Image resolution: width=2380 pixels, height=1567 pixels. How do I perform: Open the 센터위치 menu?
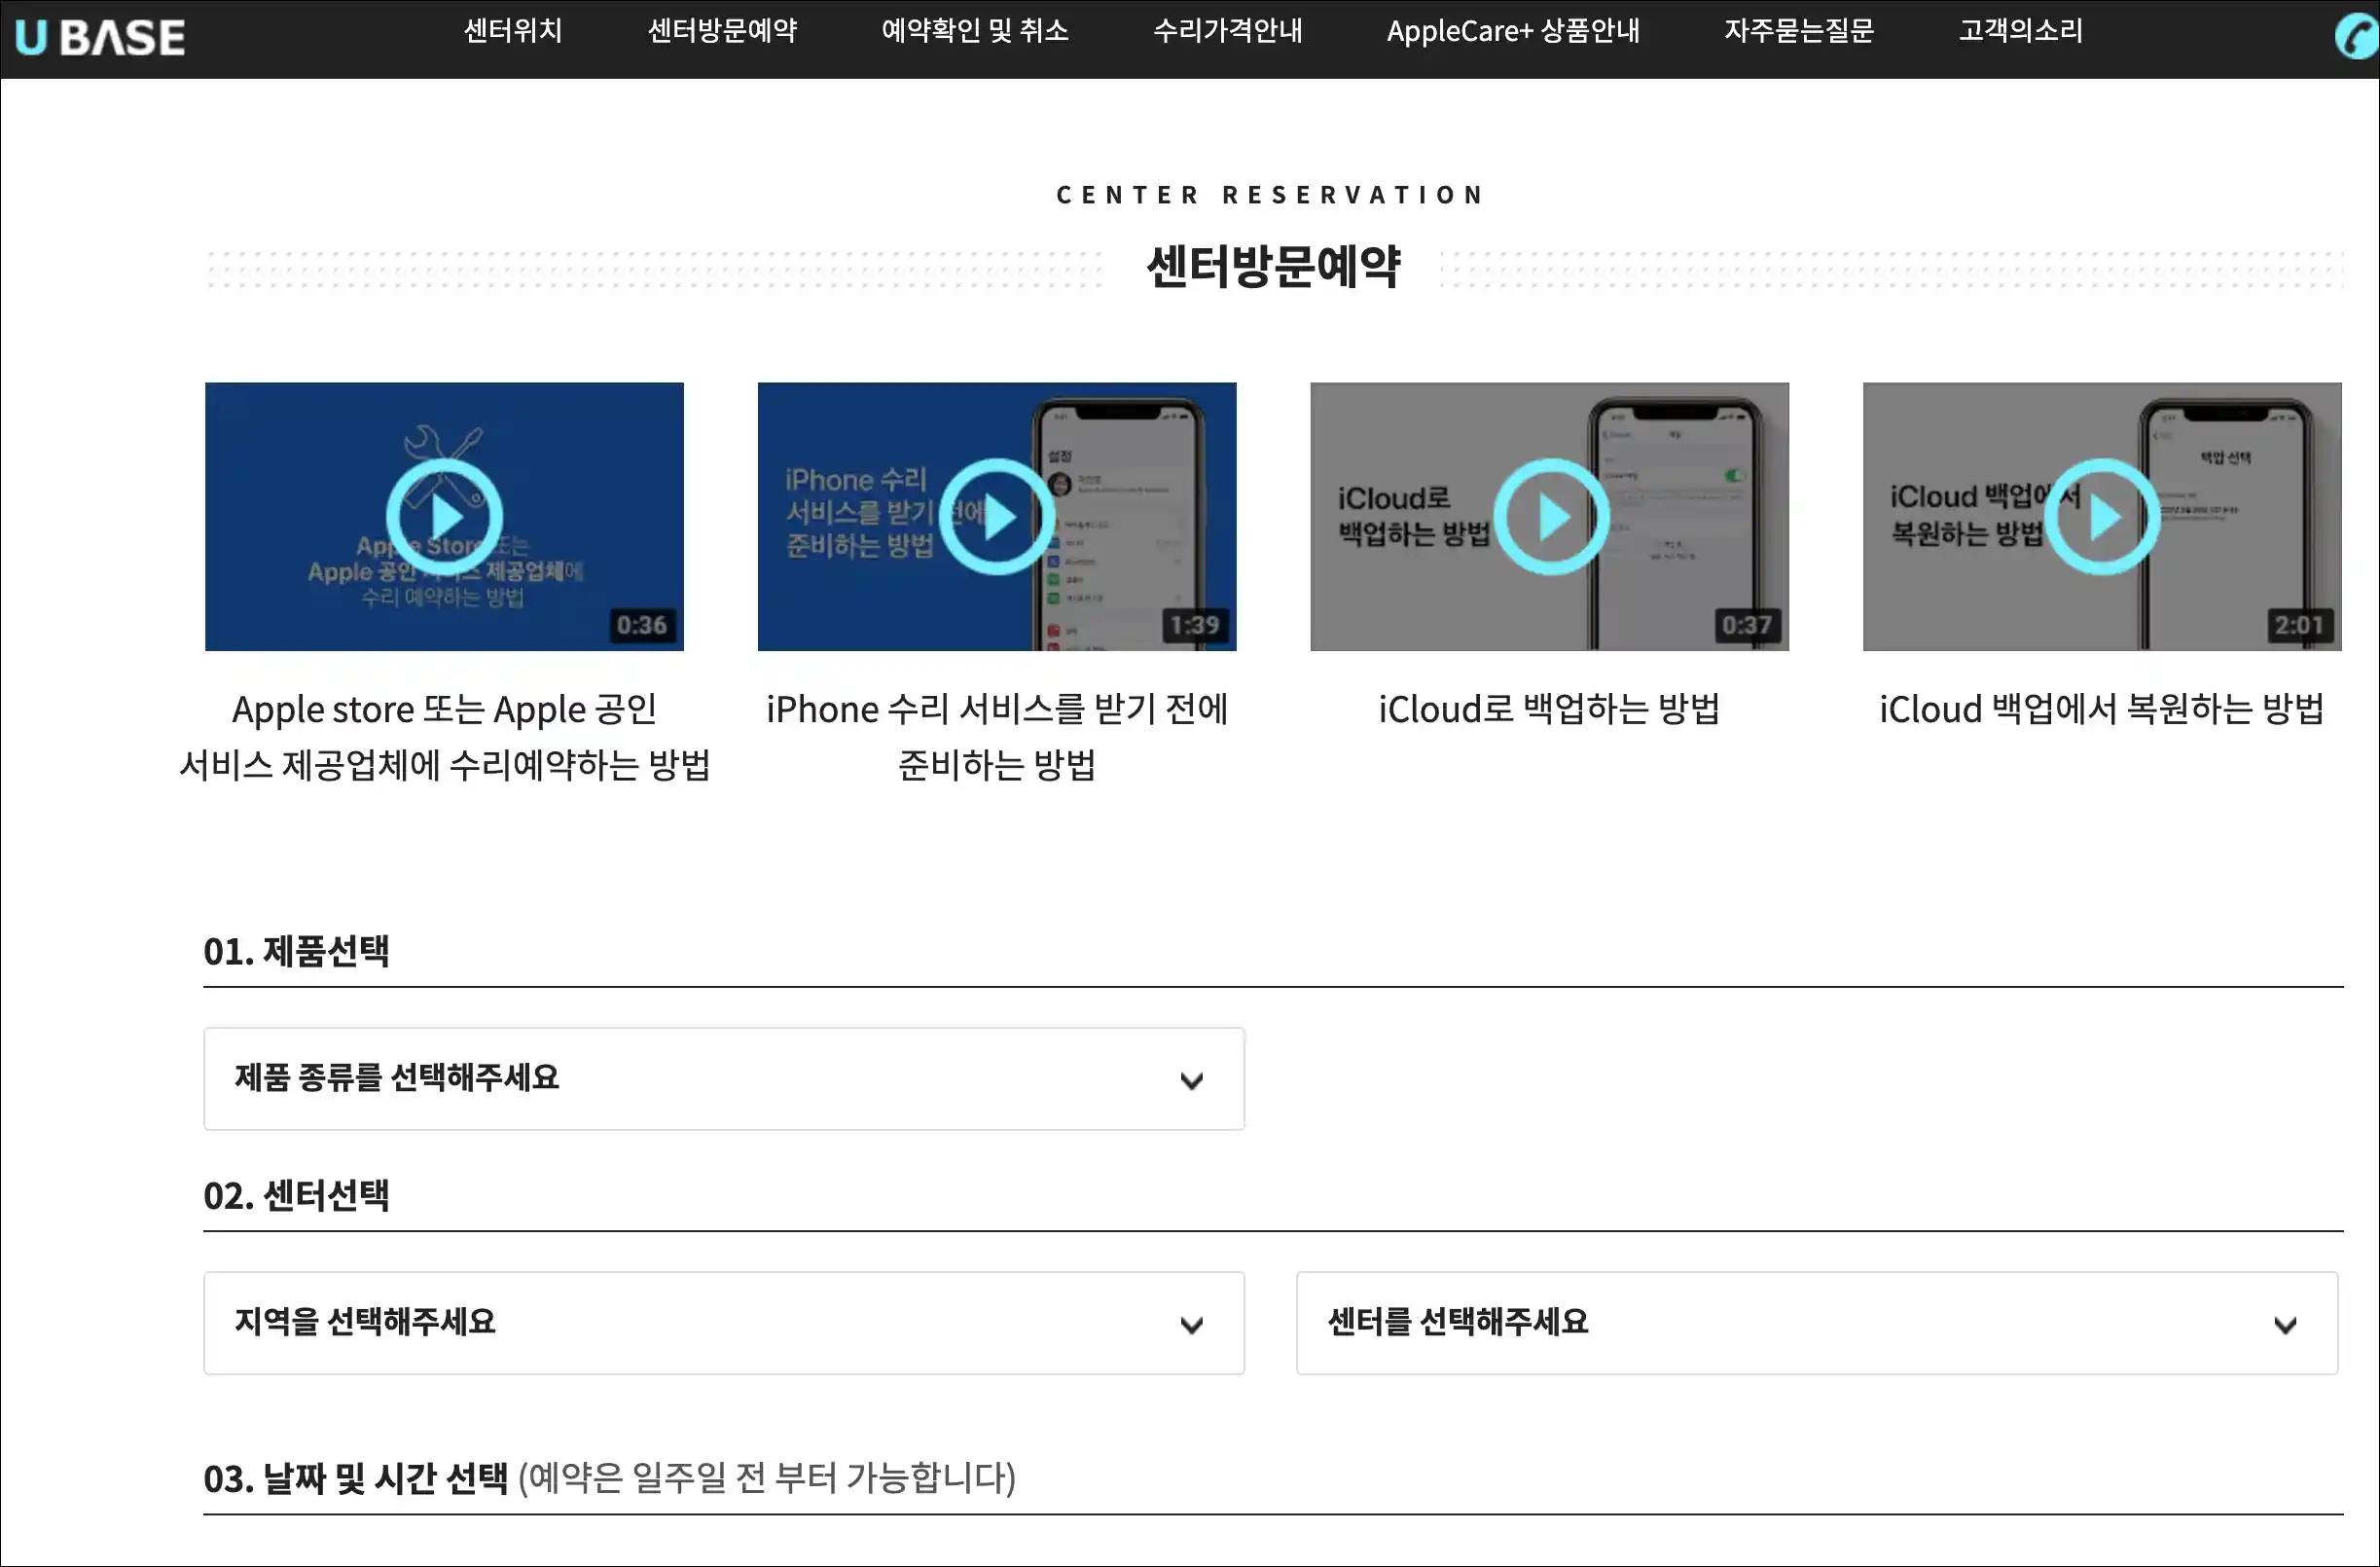coord(513,31)
